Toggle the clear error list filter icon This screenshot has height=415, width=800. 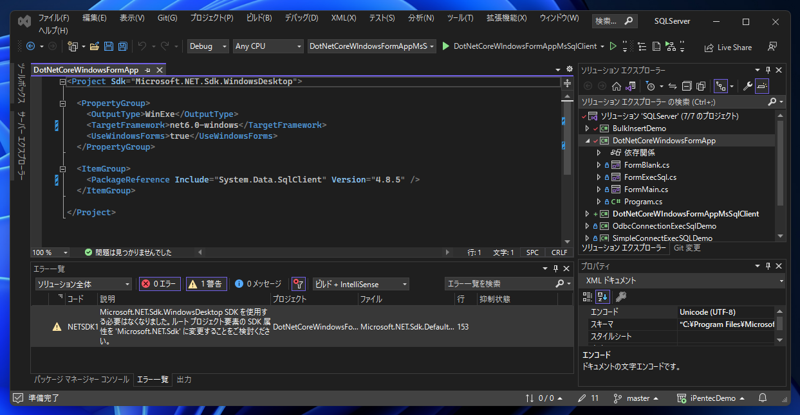(298, 284)
